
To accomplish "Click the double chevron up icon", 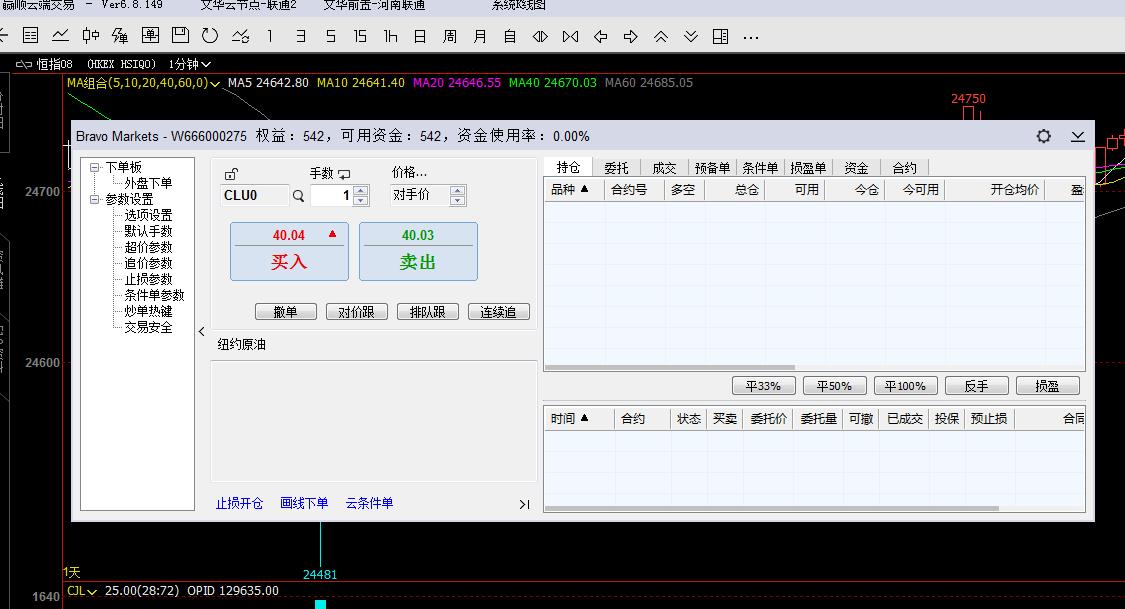I will click(661, 37).
